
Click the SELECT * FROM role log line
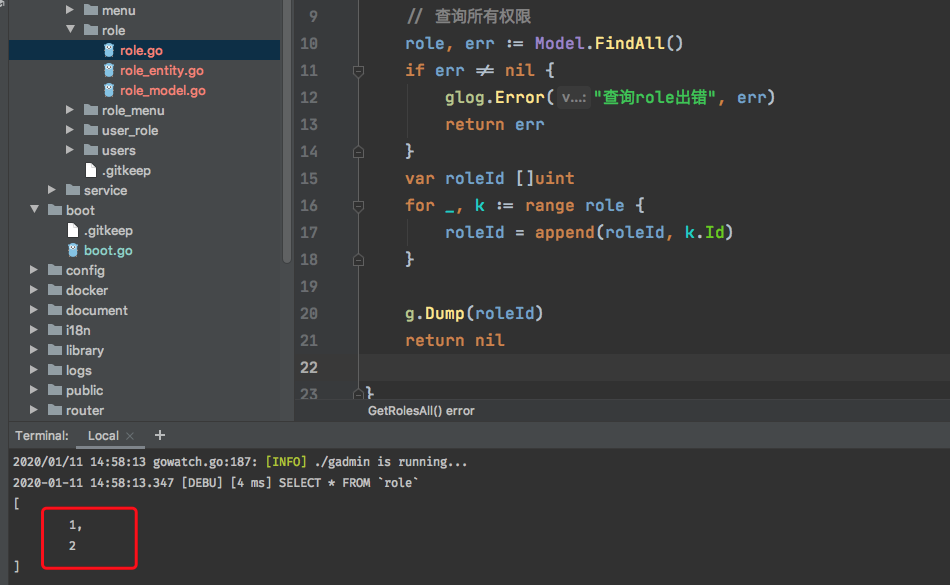click(216, 483)
